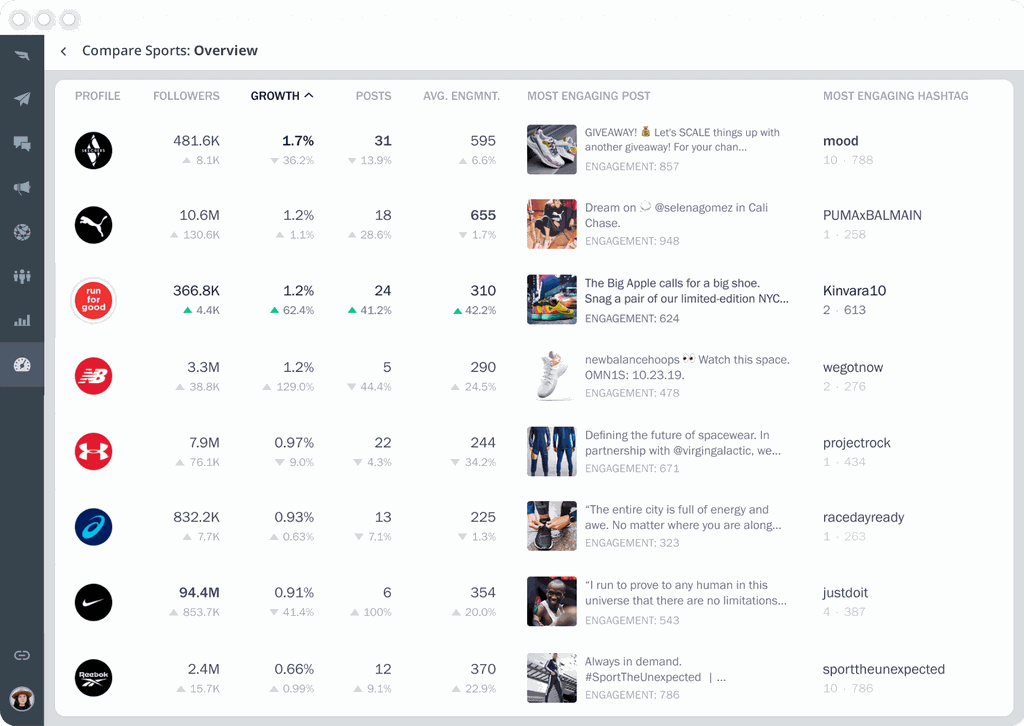1024x726 pixels.
Task: Select the speedometer dashboard icon
Action: pos(22,365)
